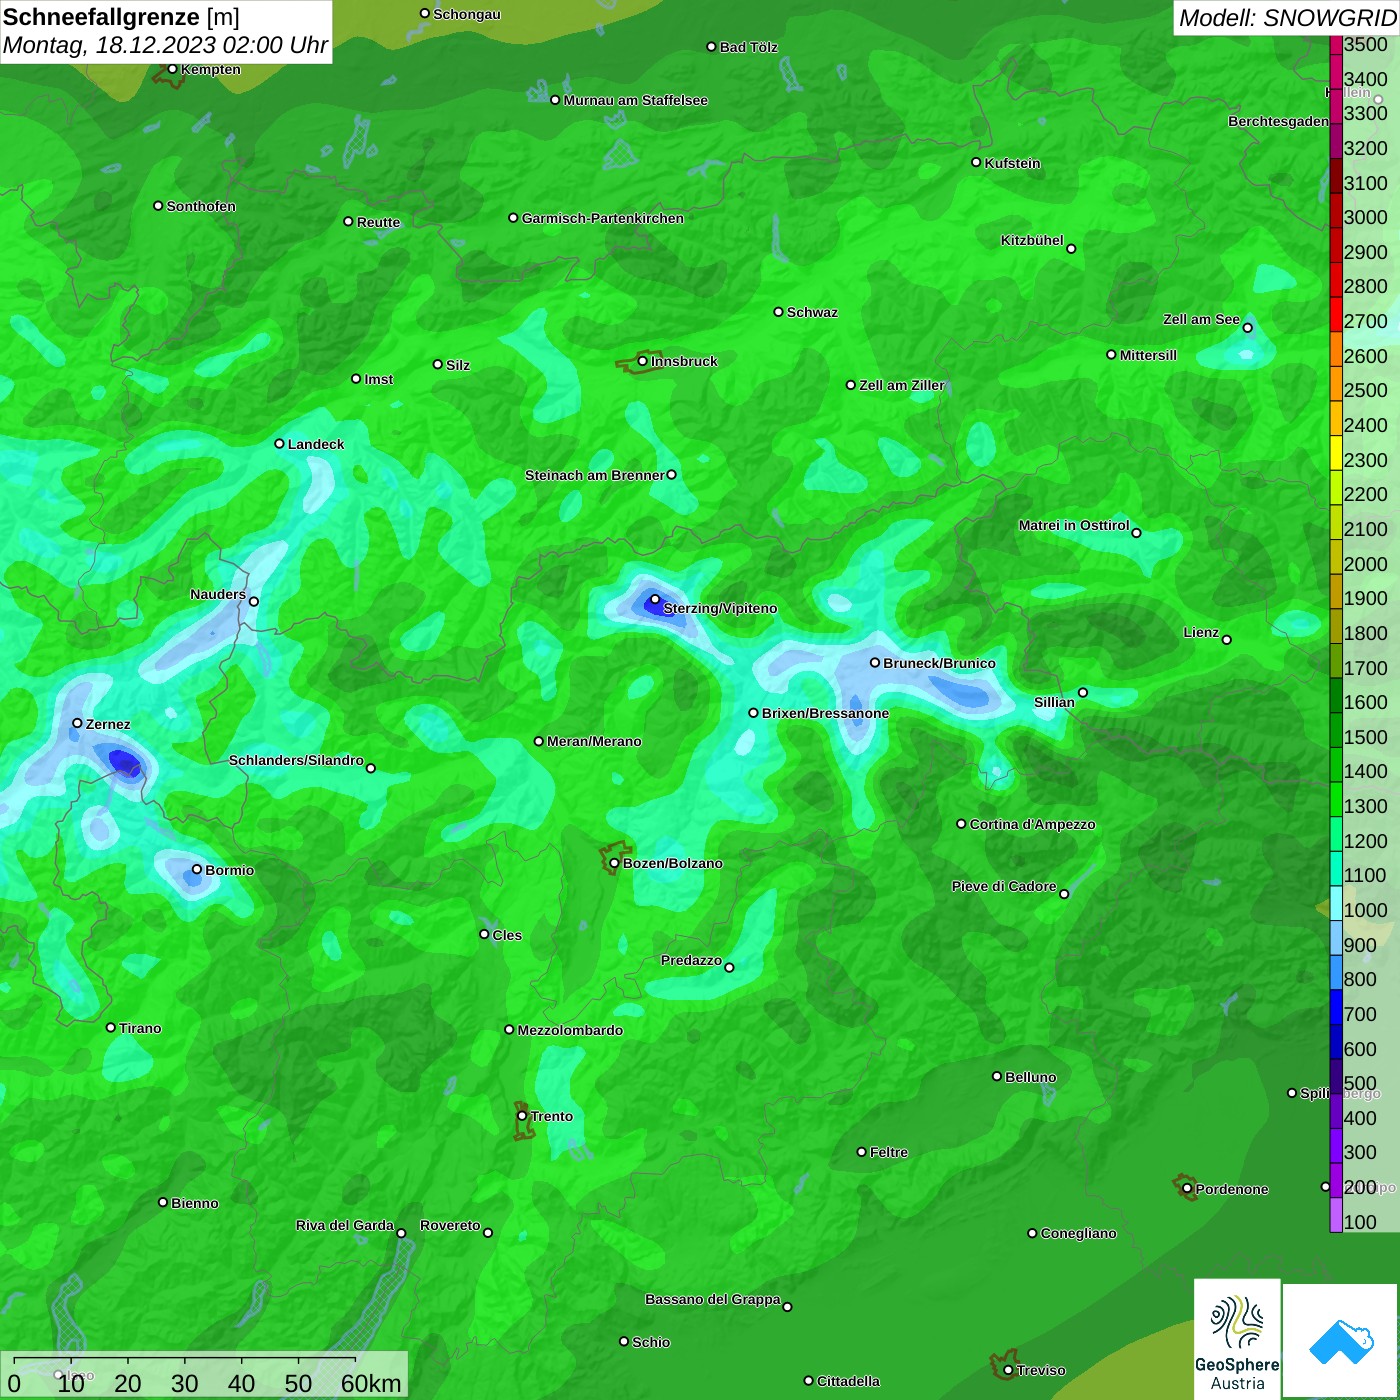This screenshot has width=1400, height=1400.
Task: Click the 'Schwaz' label
Action: (812, 312)
